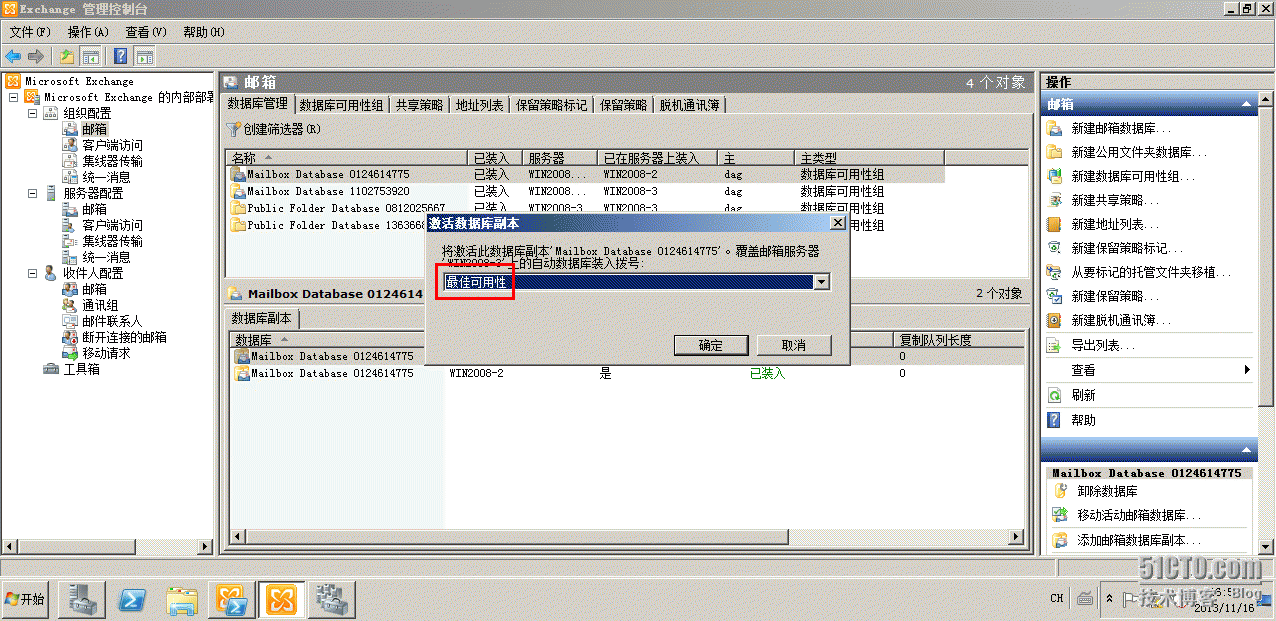Switch to the 共享策略 tab
This screenshot has width=1276, height=621.
pos(419,104)
